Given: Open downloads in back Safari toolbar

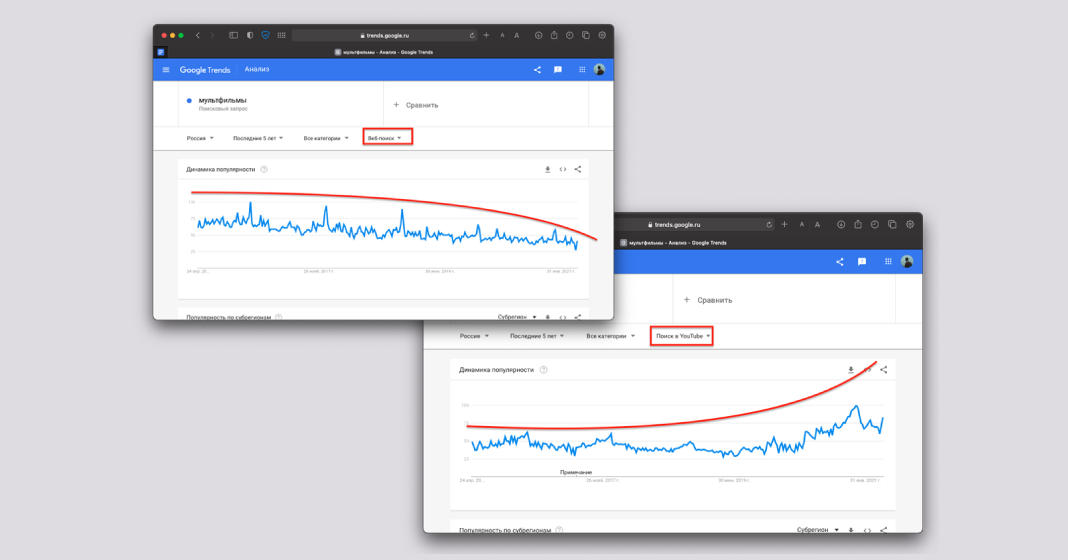Looking at the screenshot, I should 841,224.
